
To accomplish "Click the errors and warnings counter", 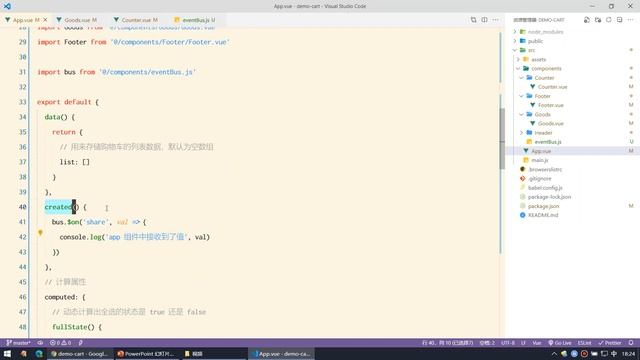I will coord(60,343).
